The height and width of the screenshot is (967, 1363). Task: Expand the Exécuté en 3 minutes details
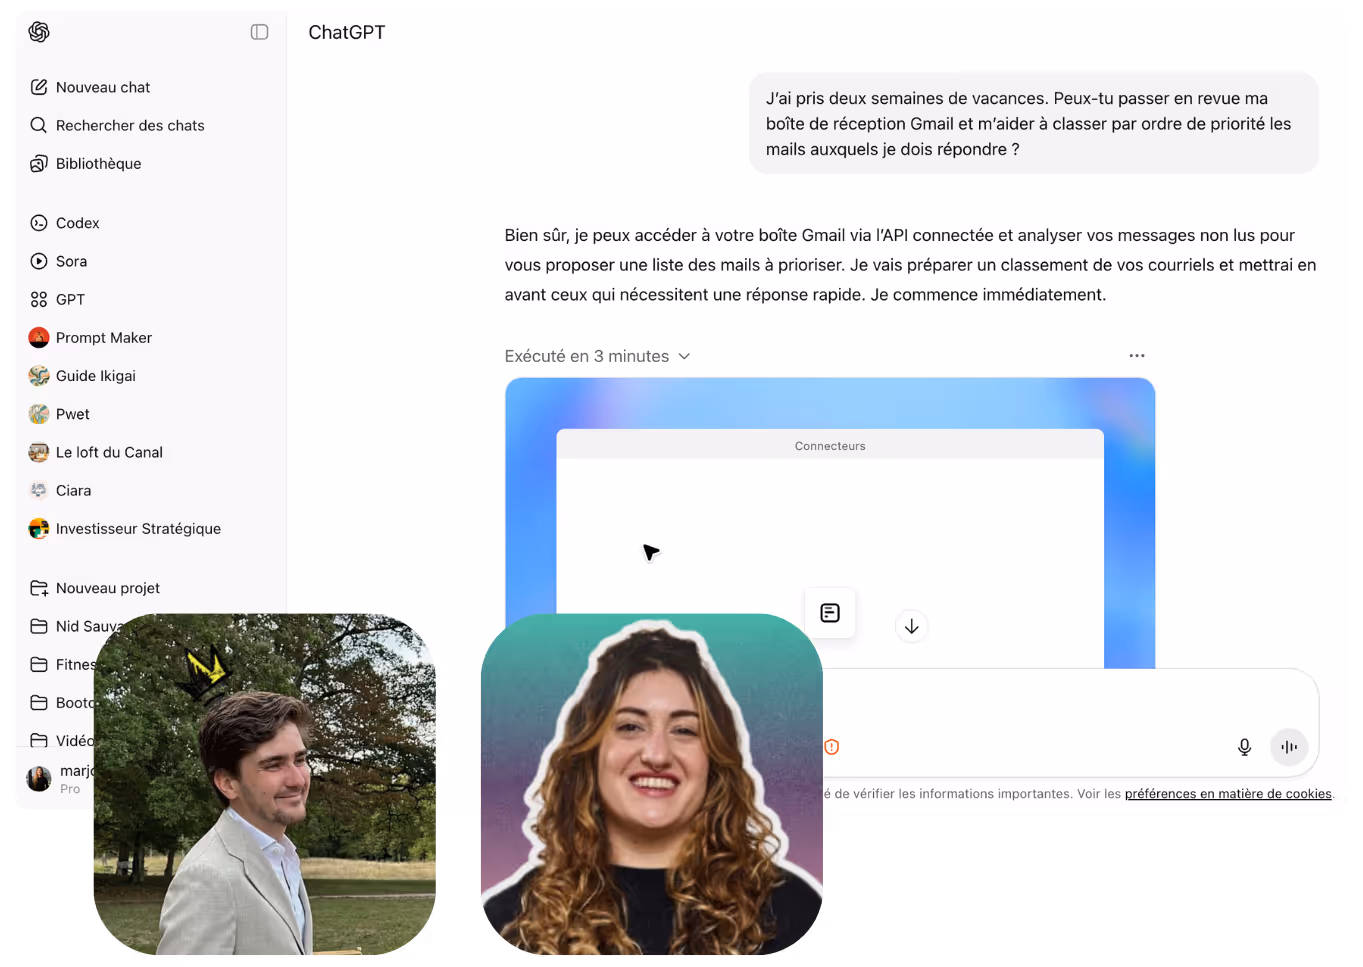point(598,356)
